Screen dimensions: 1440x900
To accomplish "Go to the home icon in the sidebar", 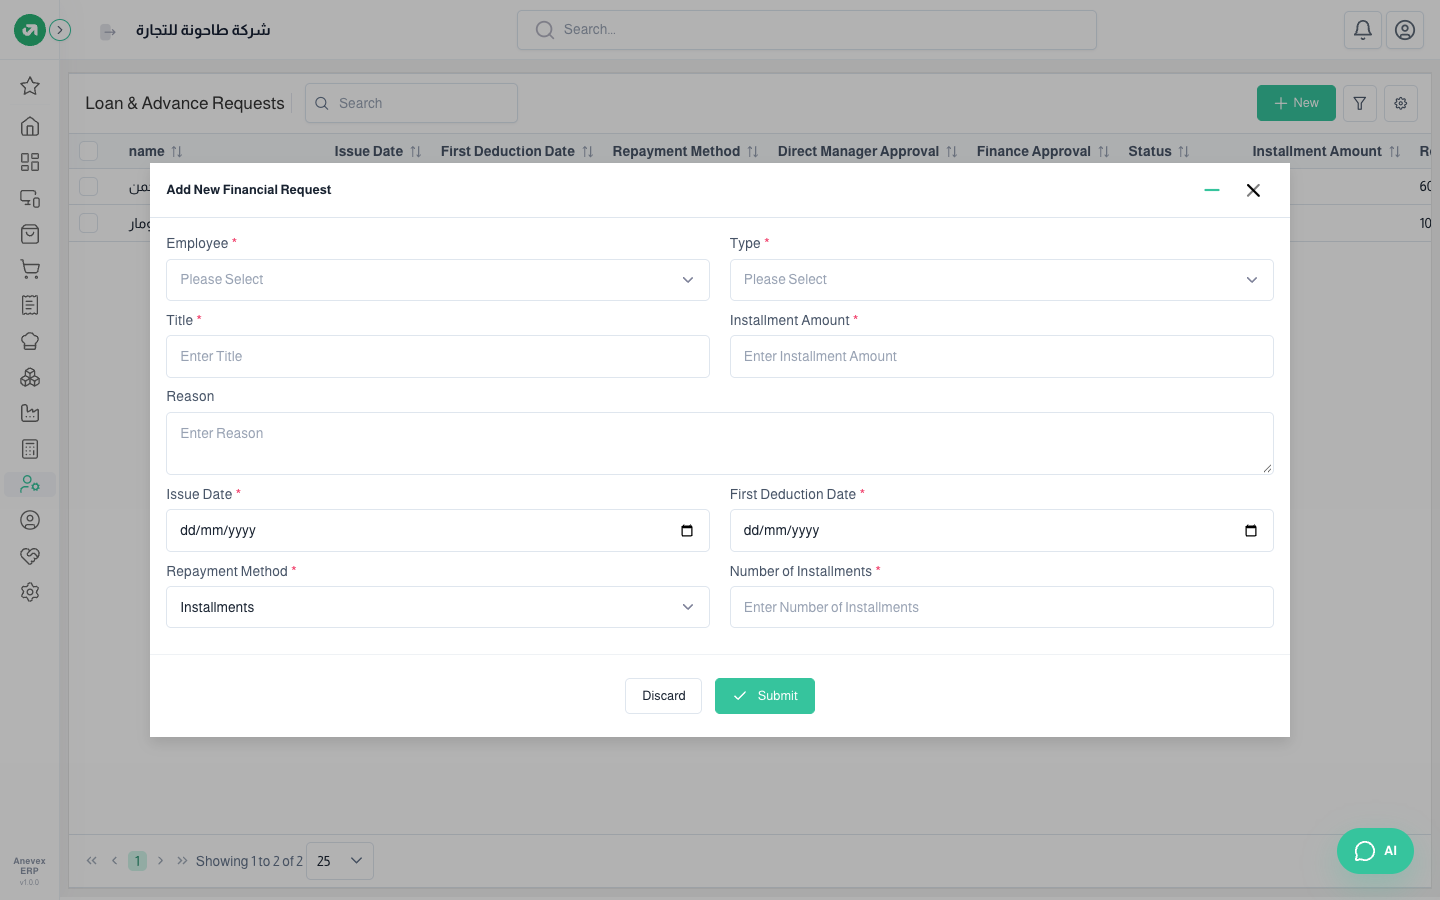I will tap(30, 126).
